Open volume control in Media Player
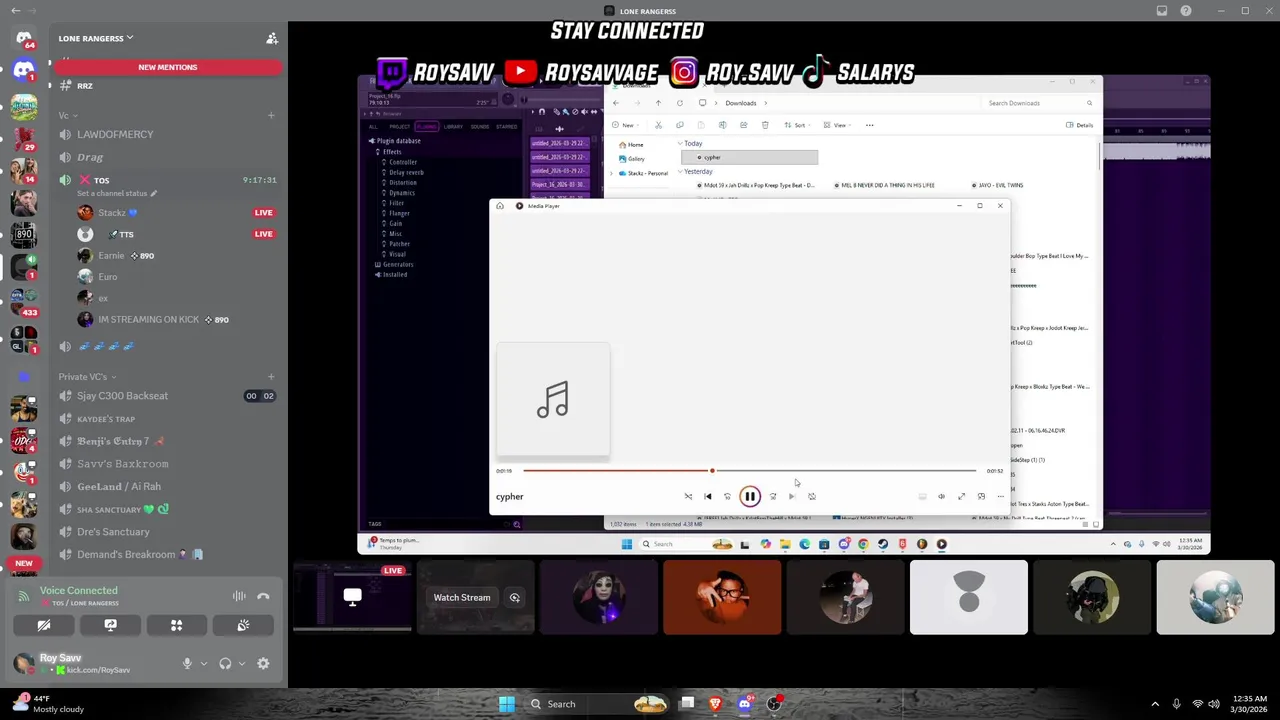This screenshot has width=1280, height=720. pyautogui.click(x=941, y=496)
